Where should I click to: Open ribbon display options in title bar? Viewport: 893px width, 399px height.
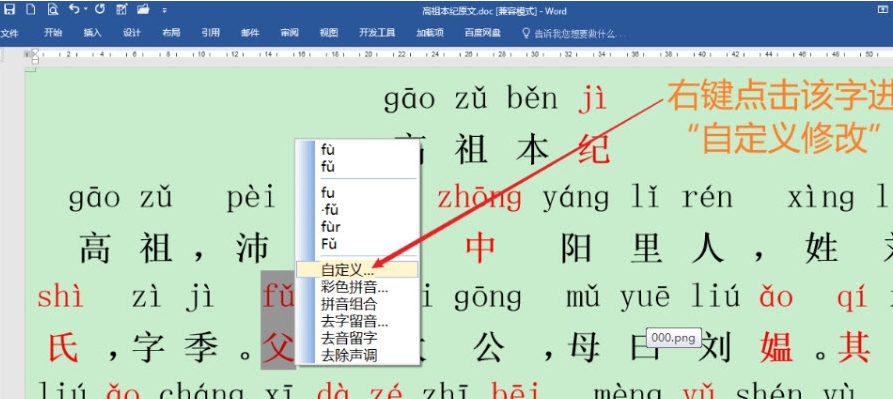(x=884, y=10)
